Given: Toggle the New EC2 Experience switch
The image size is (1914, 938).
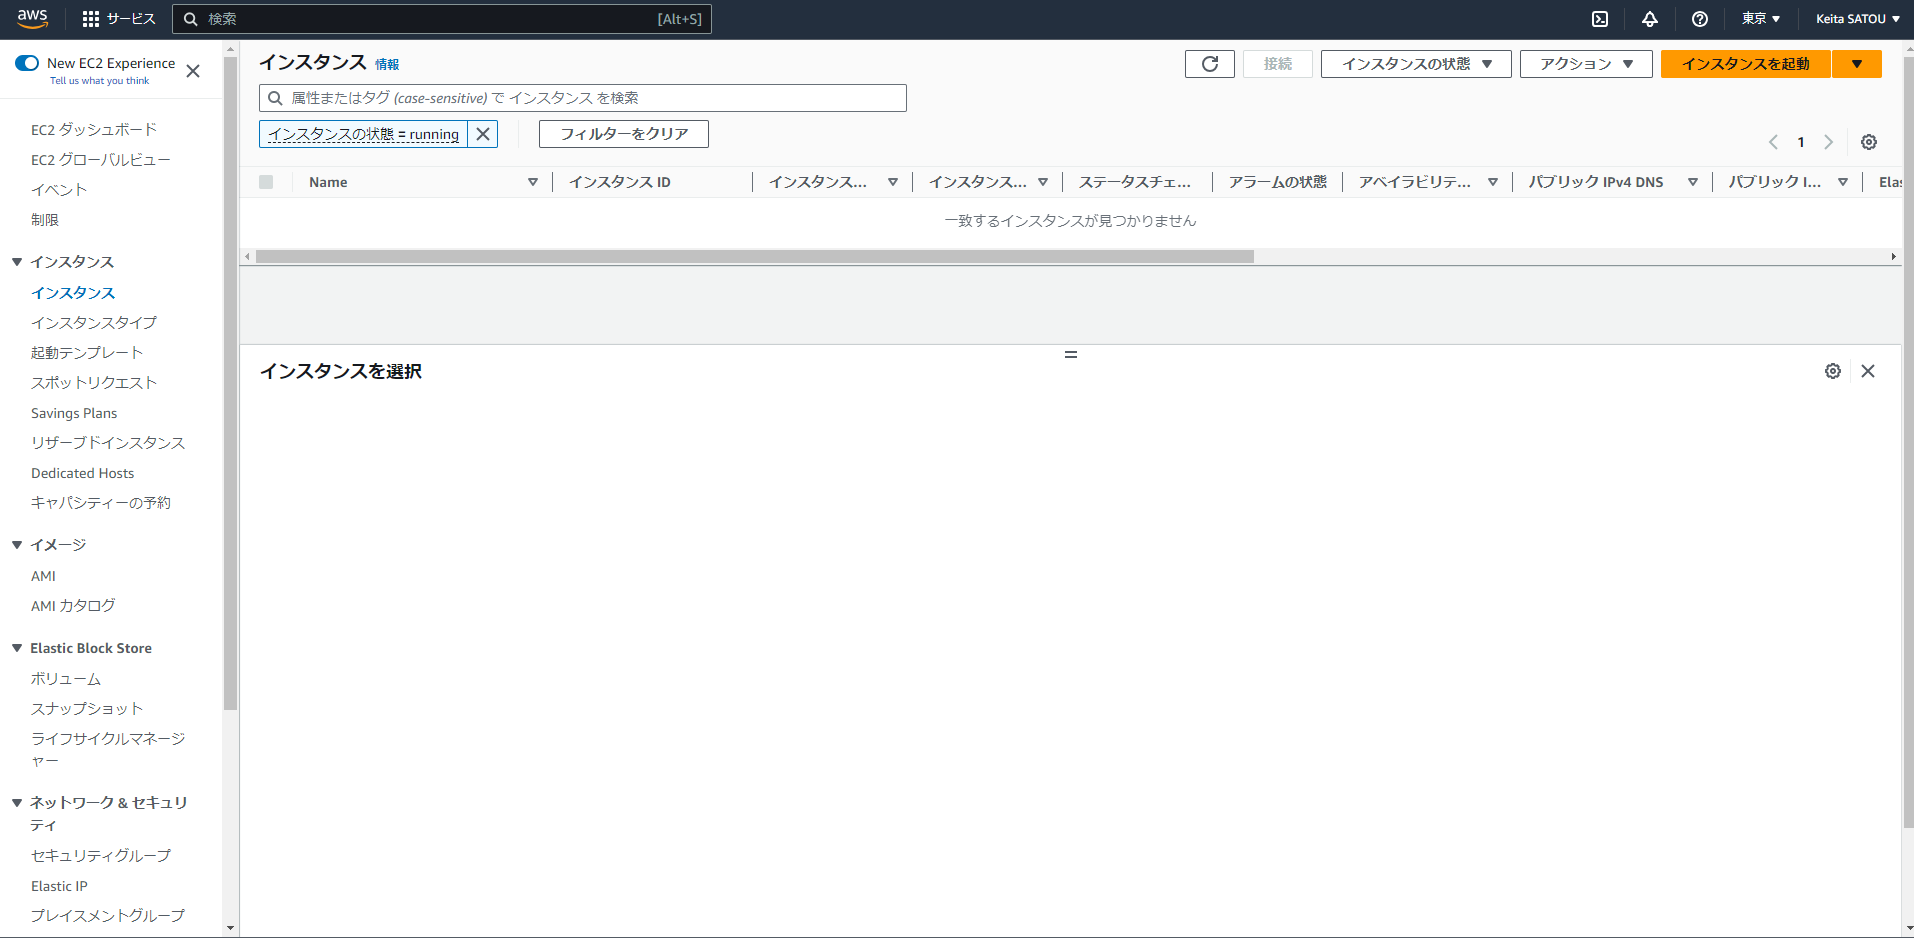Looking at the screenshot, I should (27, 63).
